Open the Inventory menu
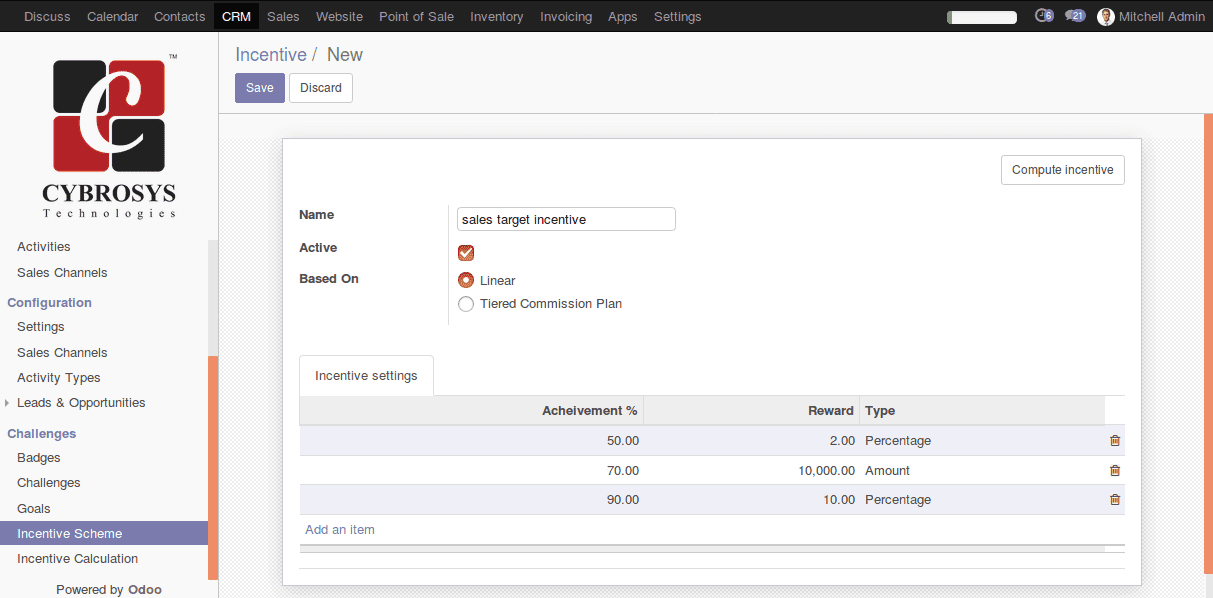1213x598 pixels. pos(496,17)
